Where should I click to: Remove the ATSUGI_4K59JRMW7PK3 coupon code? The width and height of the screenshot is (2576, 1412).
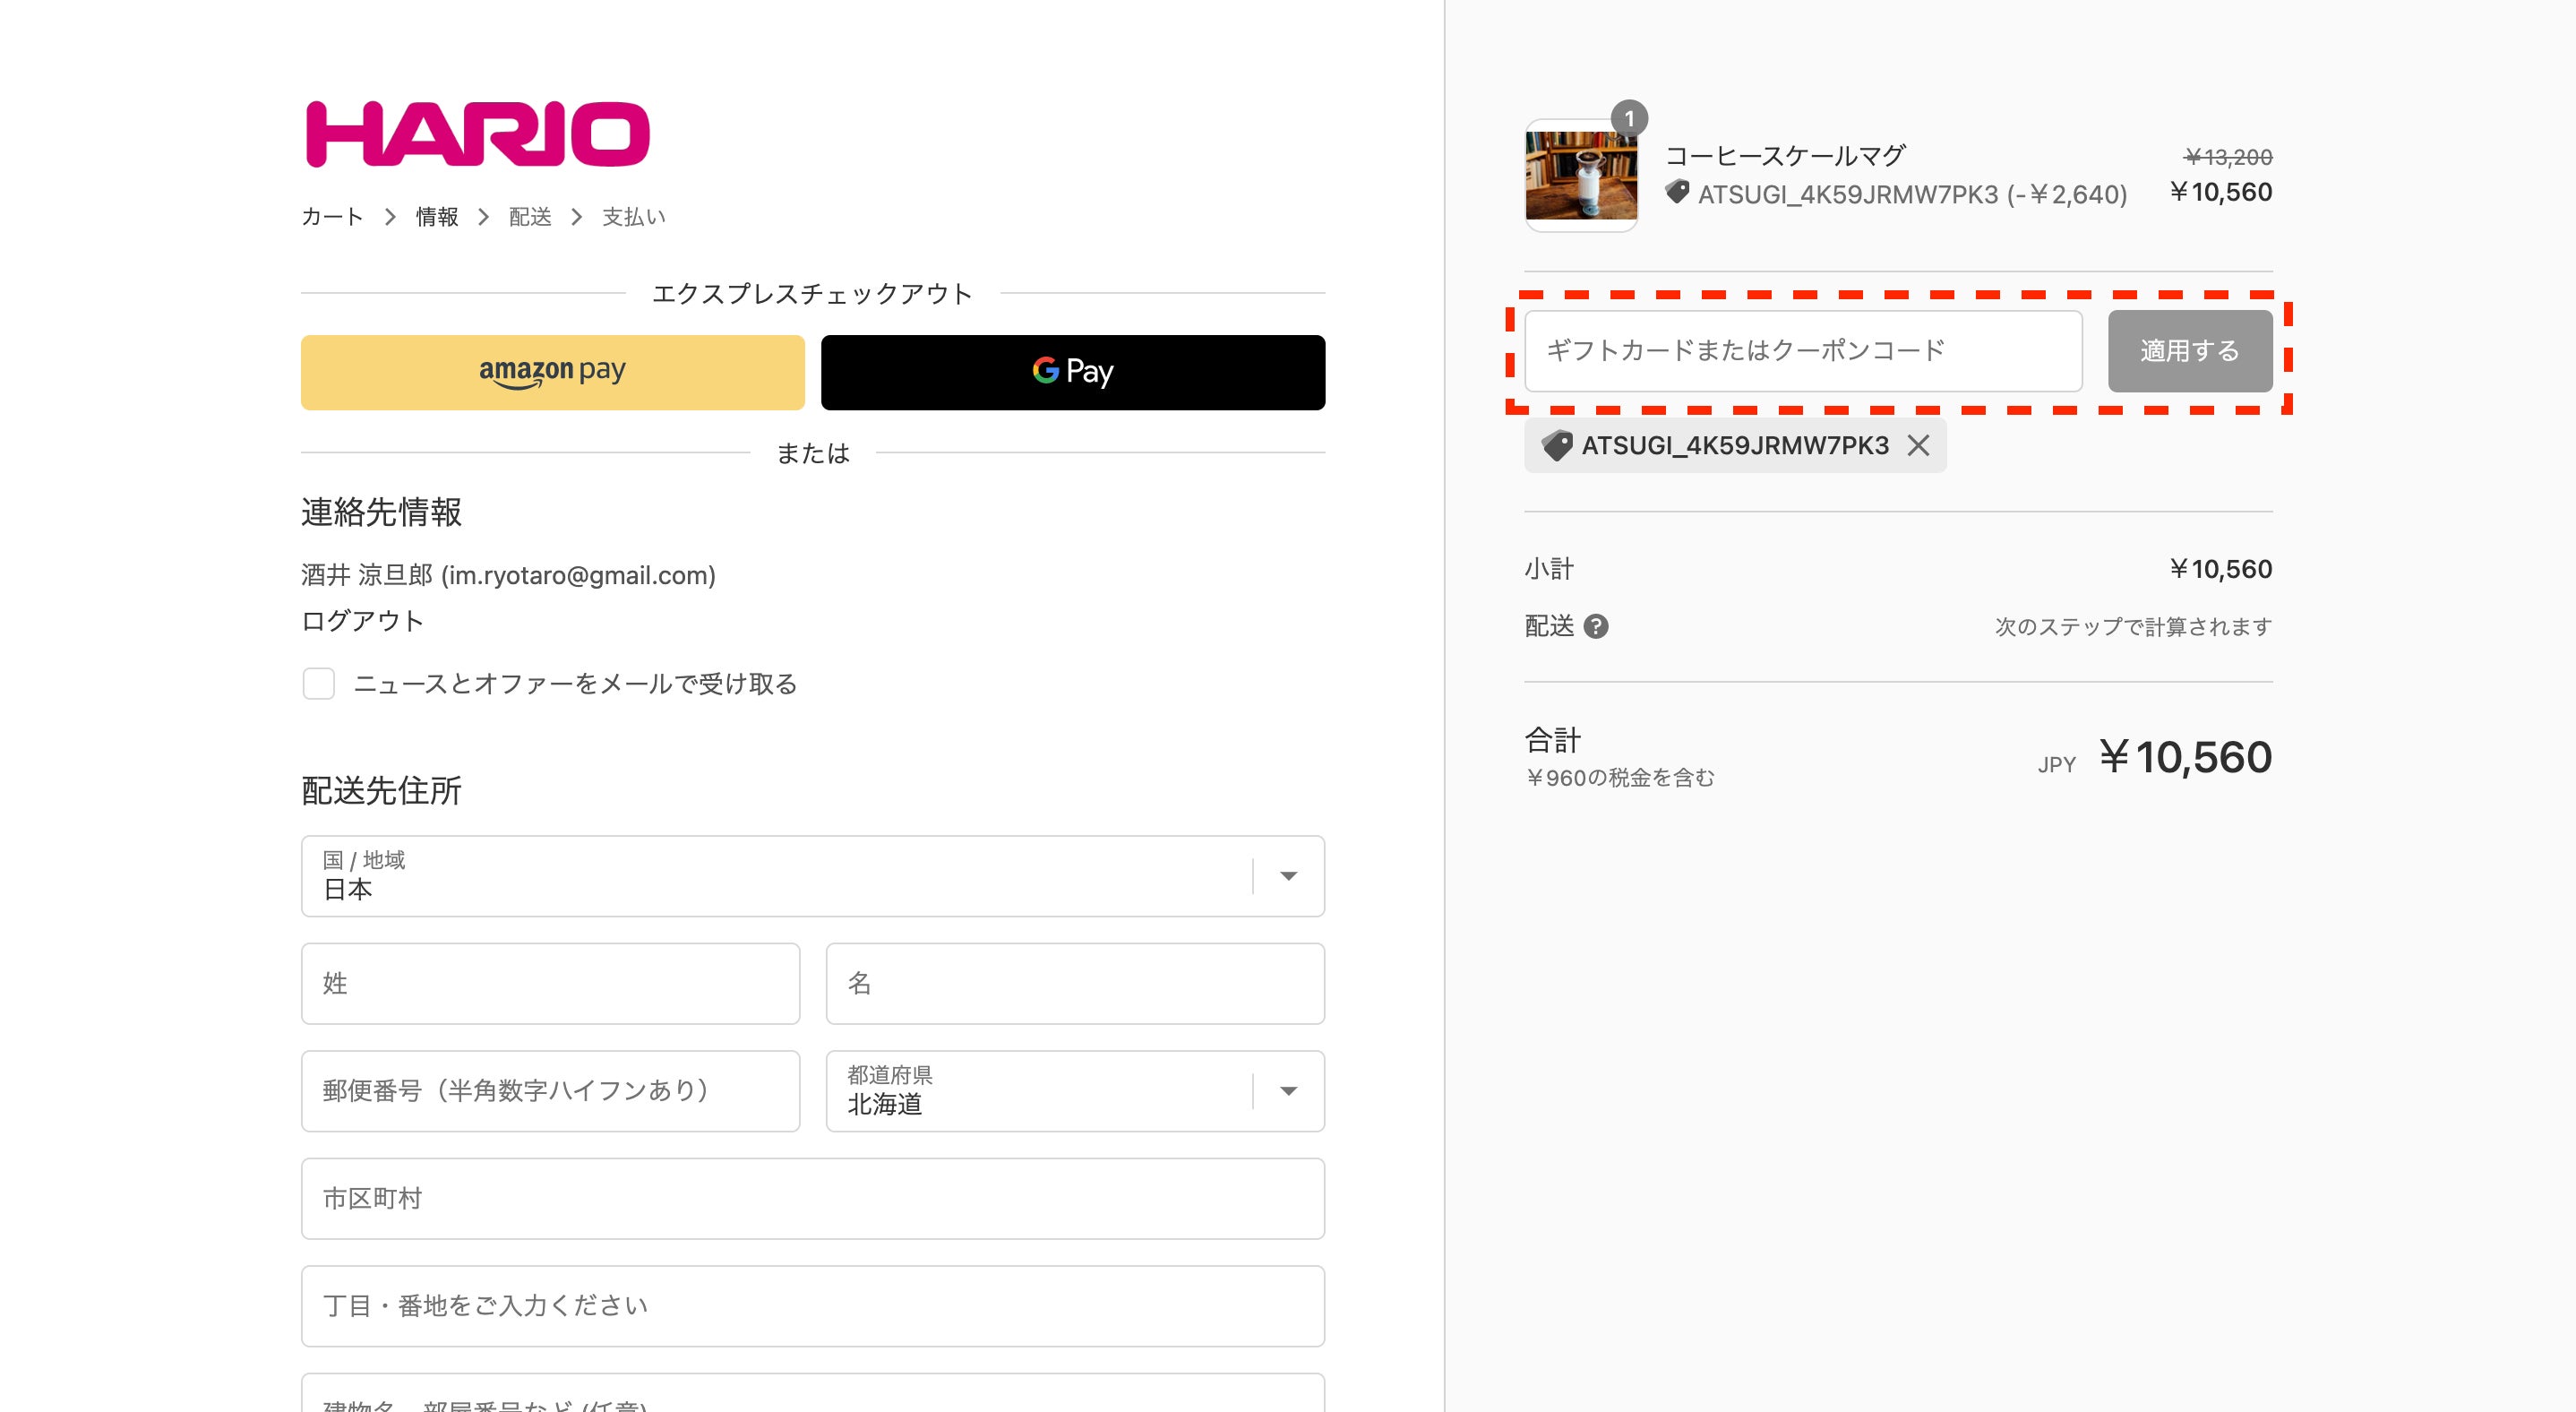click(1917, 446)
